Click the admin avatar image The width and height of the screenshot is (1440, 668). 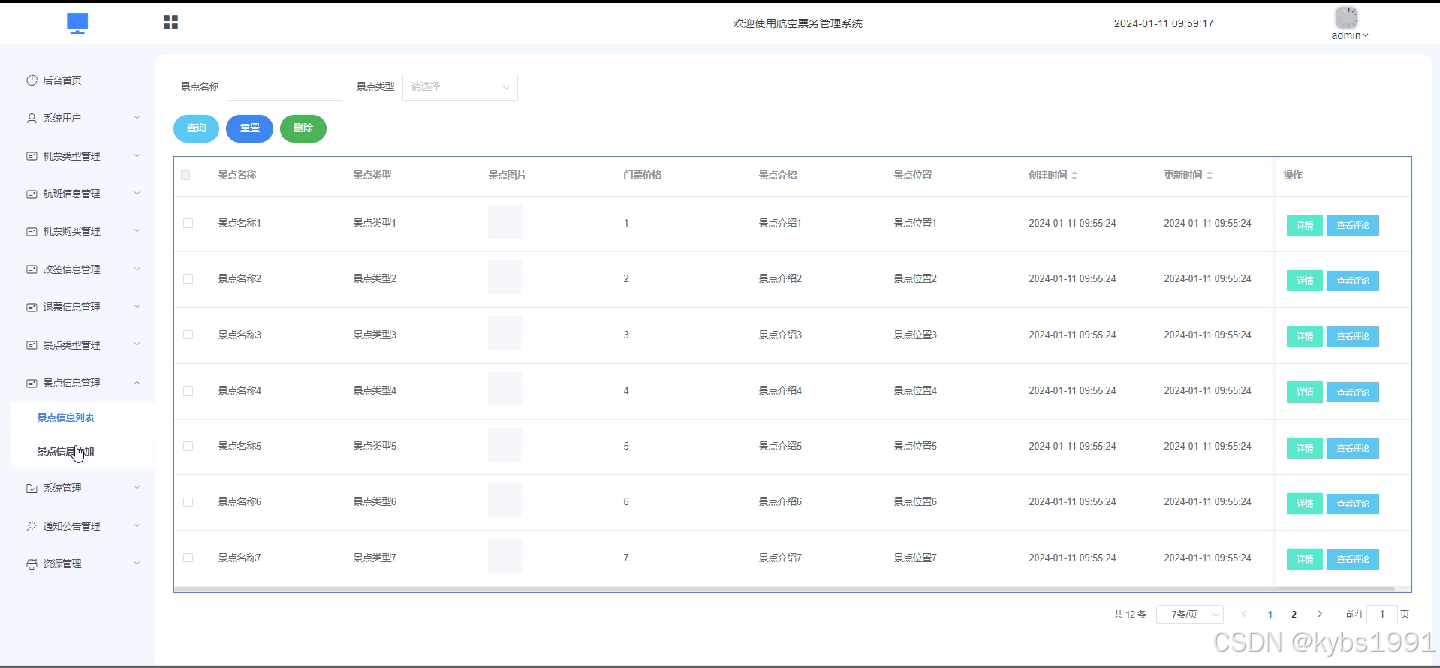(1346, 18)
